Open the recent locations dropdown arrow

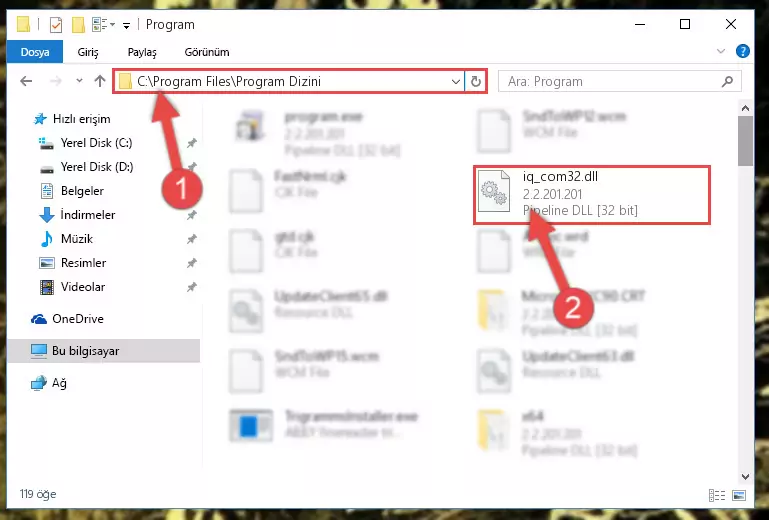(79, 81)
